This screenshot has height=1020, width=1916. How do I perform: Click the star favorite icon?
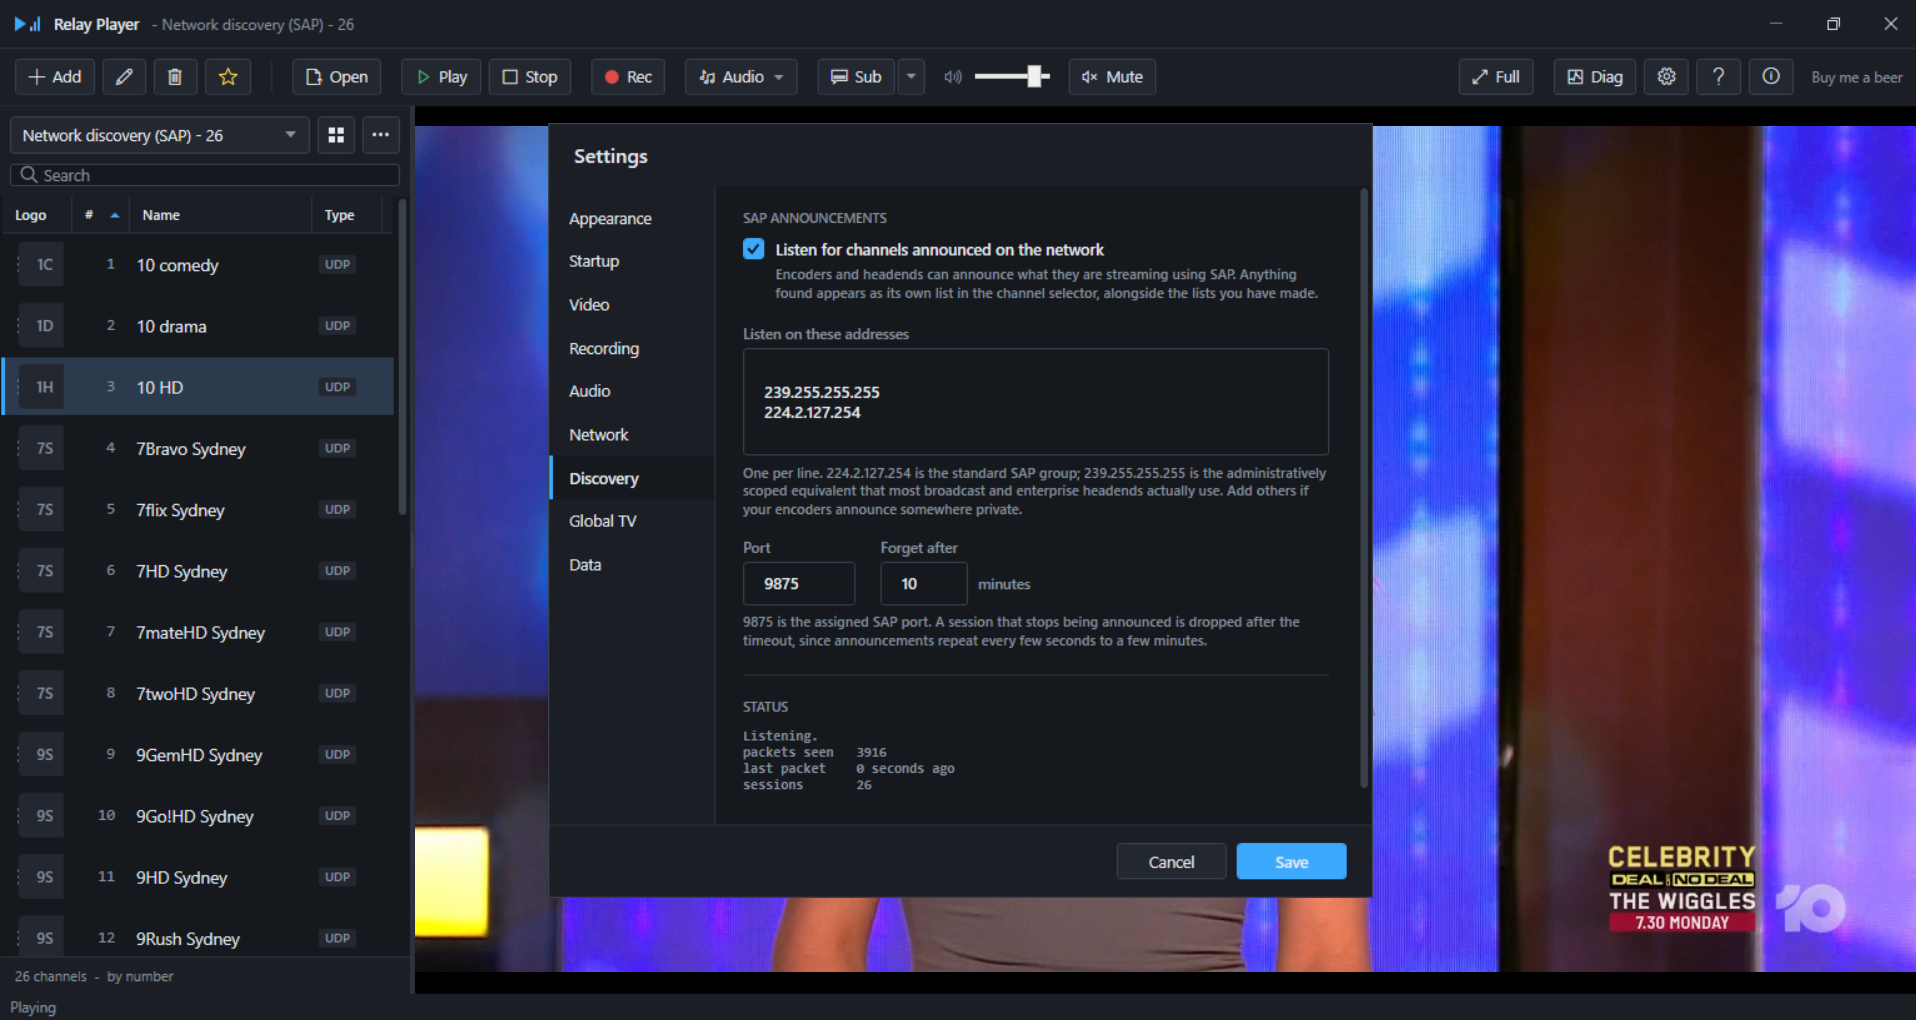pos(228,77)
